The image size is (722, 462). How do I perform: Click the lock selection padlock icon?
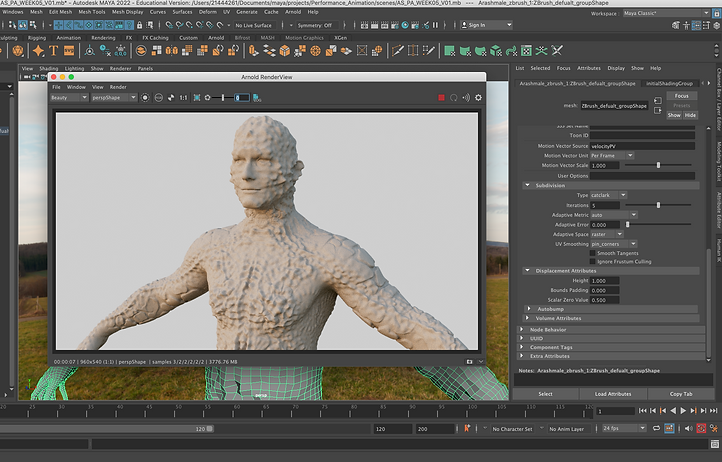[x=140, y=25]
